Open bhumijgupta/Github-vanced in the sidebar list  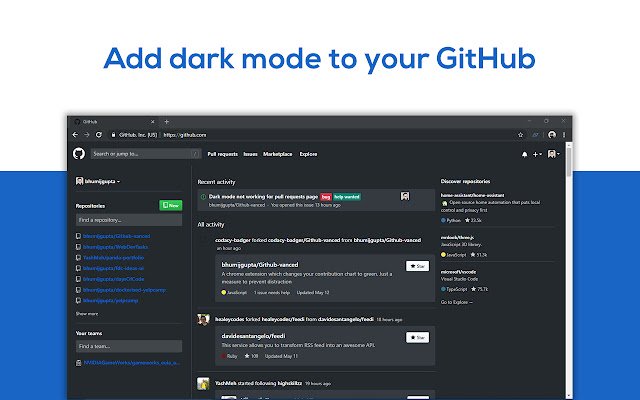[x=116, y=236]
